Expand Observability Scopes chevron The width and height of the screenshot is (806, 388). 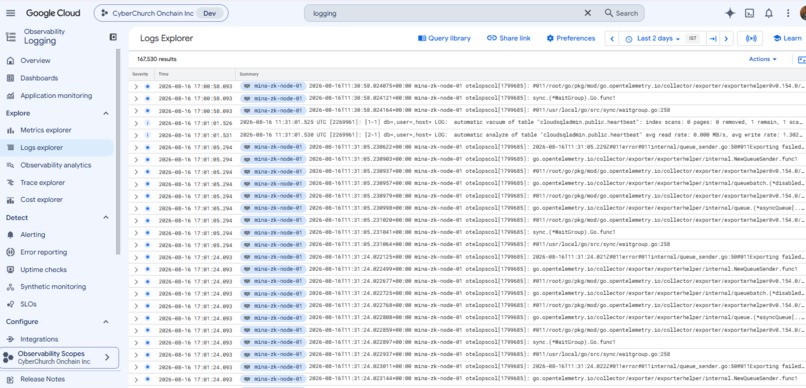pos(107,357)
